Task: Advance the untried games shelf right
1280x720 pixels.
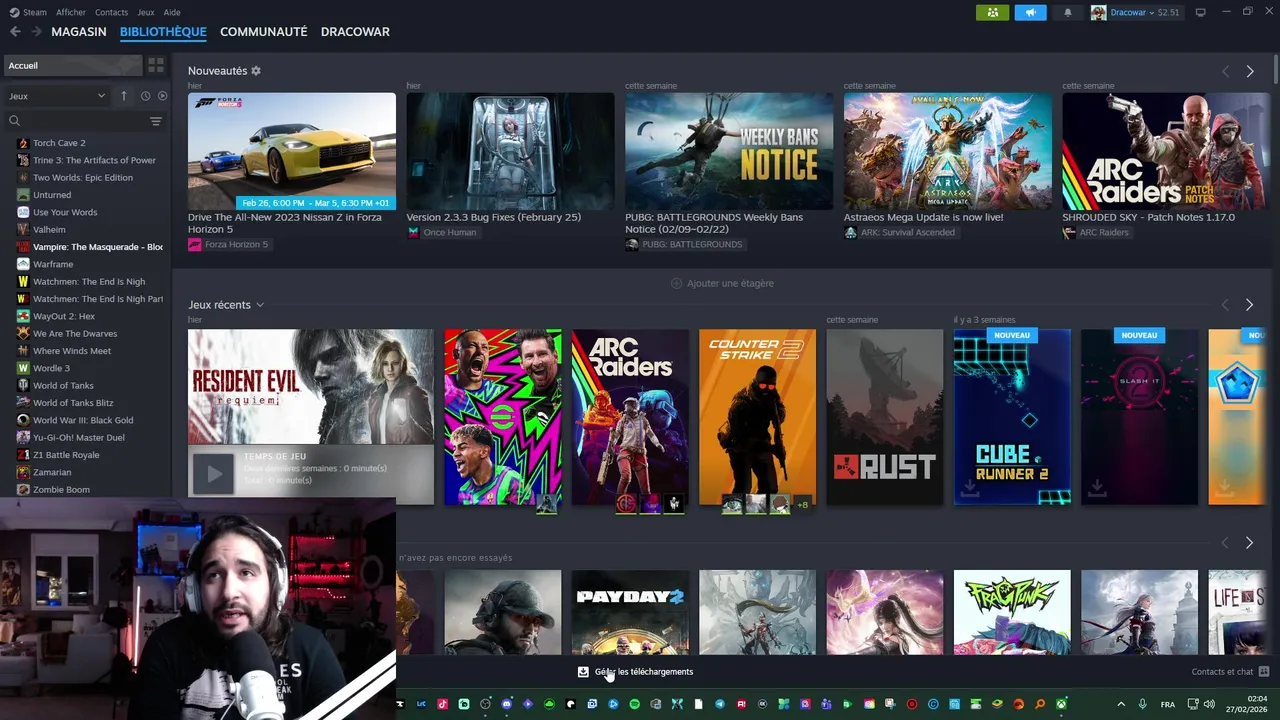Action: pos(1249,542)
